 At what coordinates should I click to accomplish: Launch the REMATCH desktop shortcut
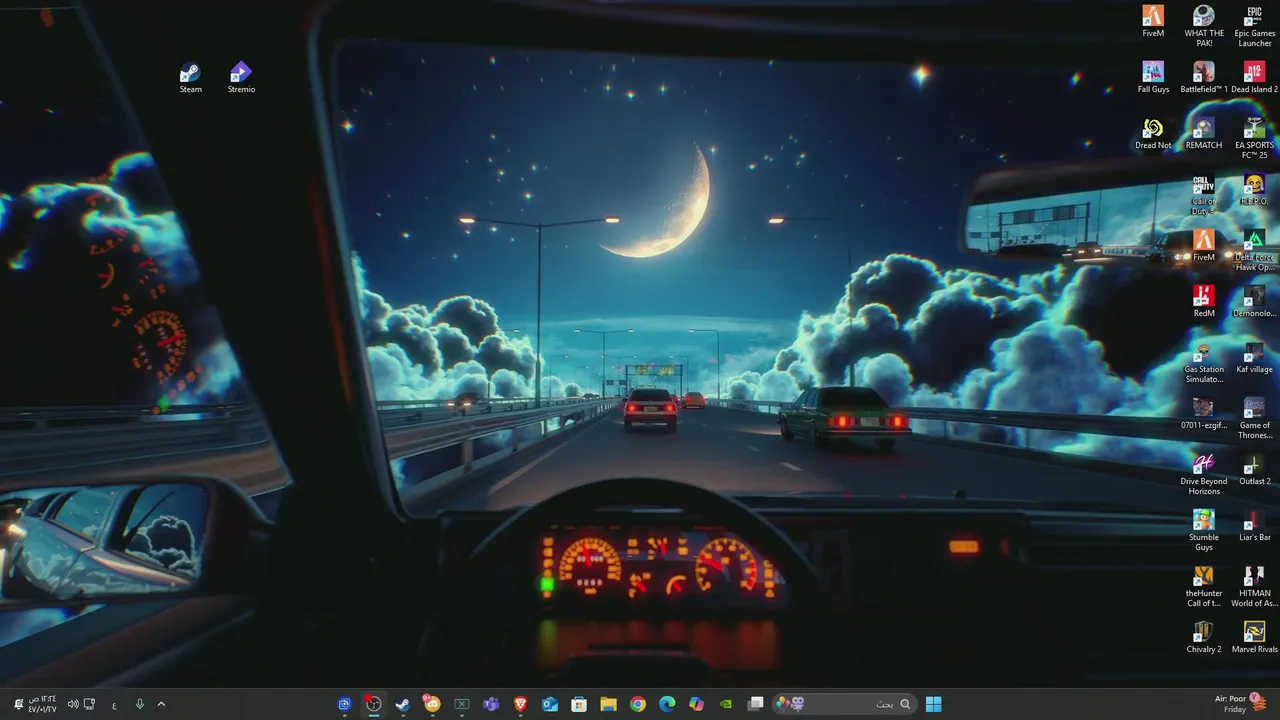click(x=1204, y=134)
